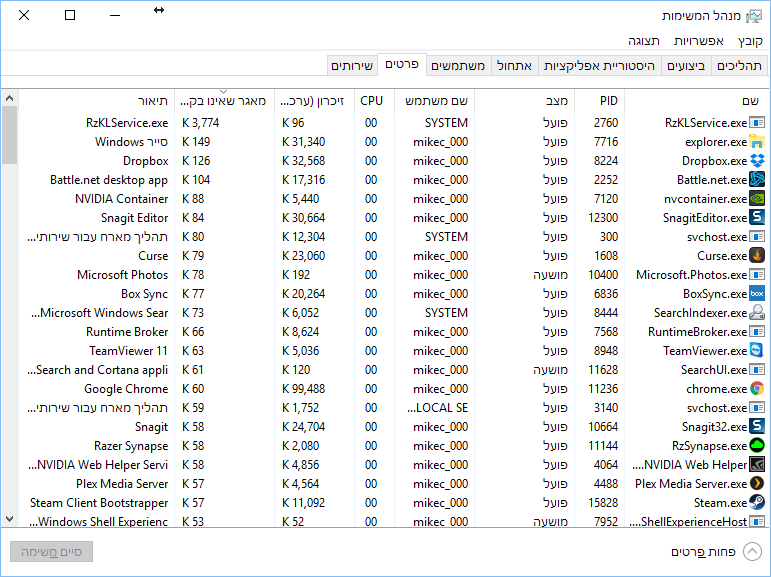Click the ShellExperienceHost icon

tap(757, 521)
